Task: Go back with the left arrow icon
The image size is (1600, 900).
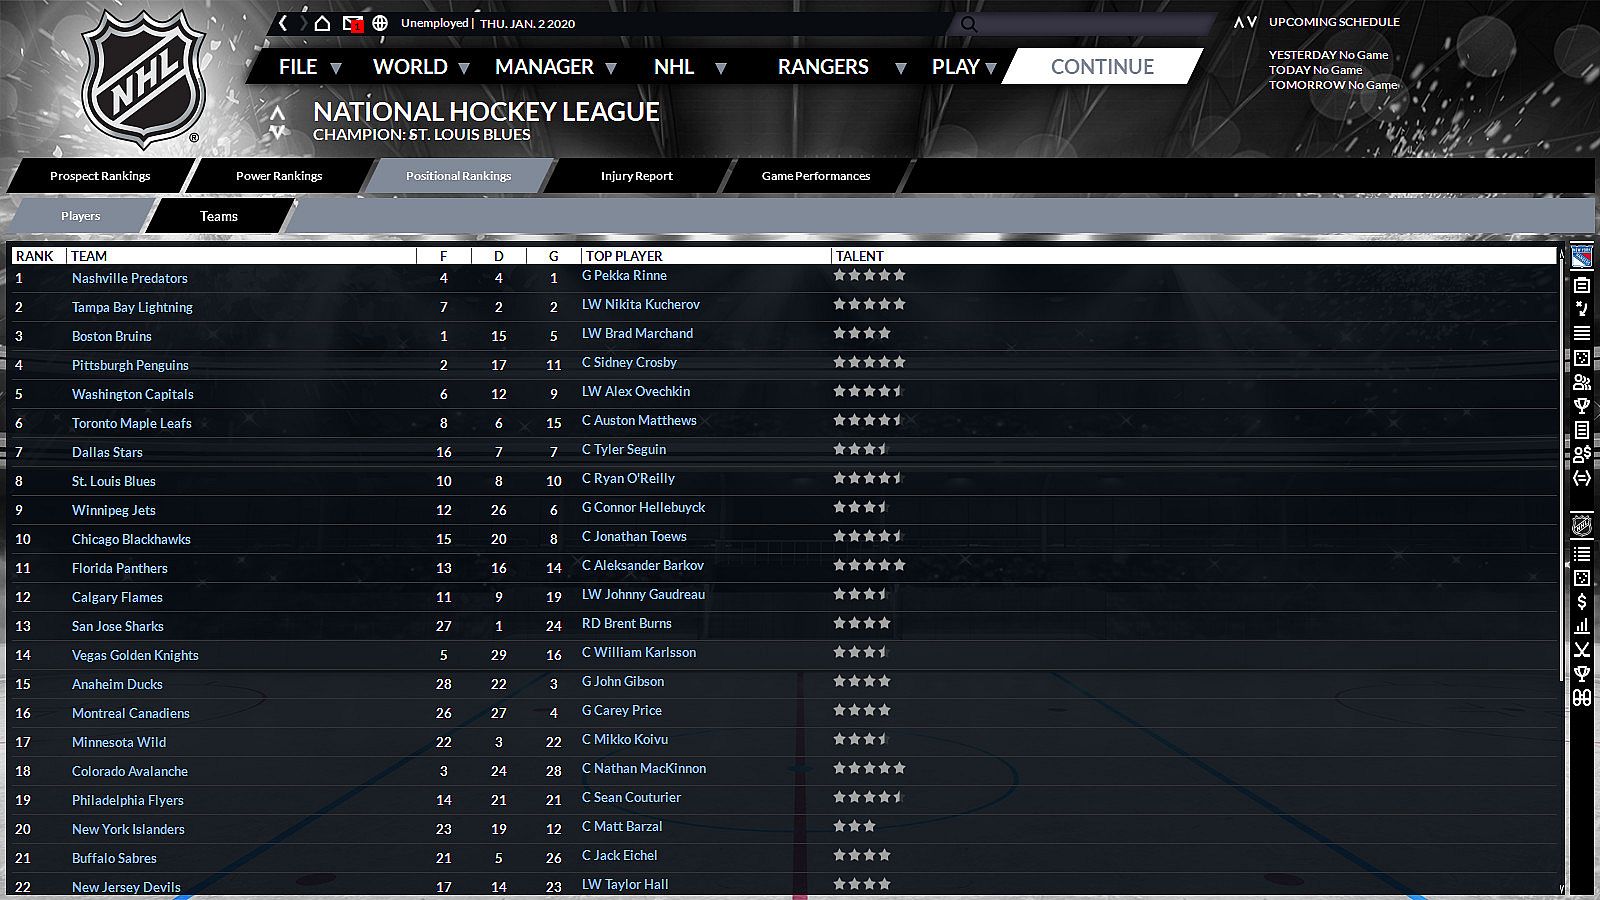Action: [x=283, y=23]
